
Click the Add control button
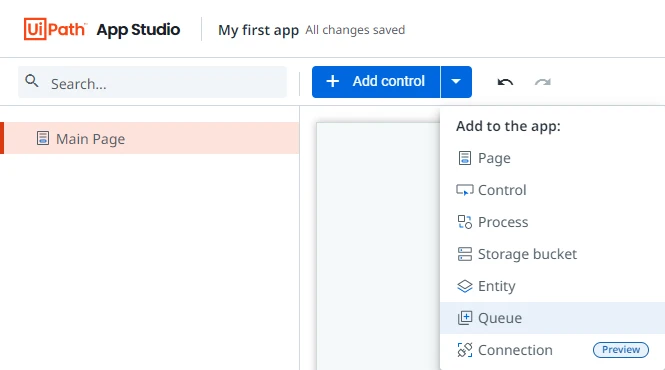point(376,82)
